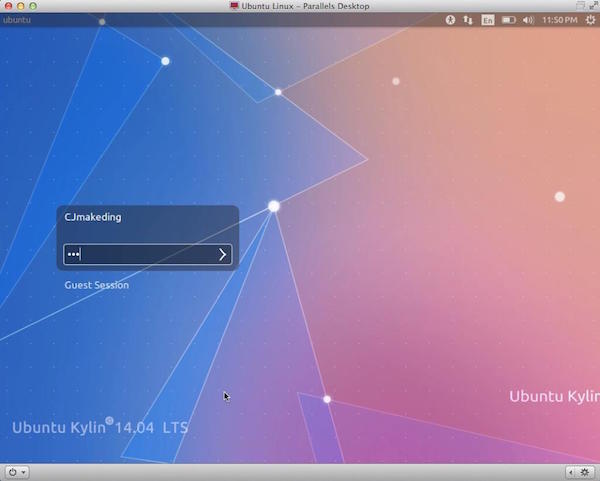Screen dimensions: 600x481
Task: Click the password input field
Action: click(148, 254)
